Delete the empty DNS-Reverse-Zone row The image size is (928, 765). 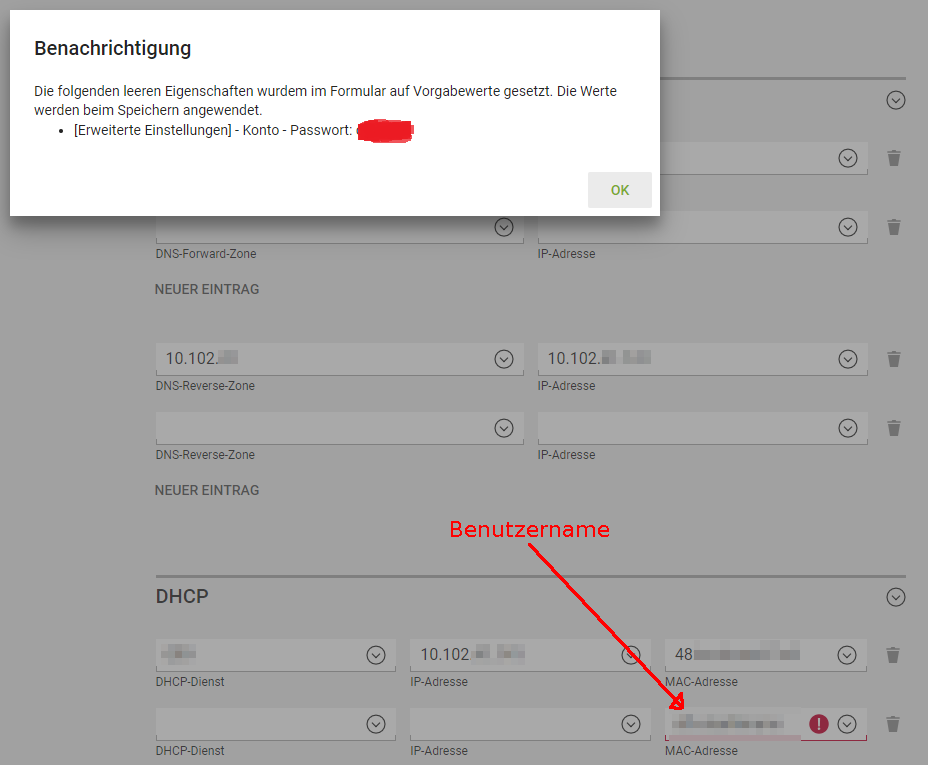tap(894, 428)
